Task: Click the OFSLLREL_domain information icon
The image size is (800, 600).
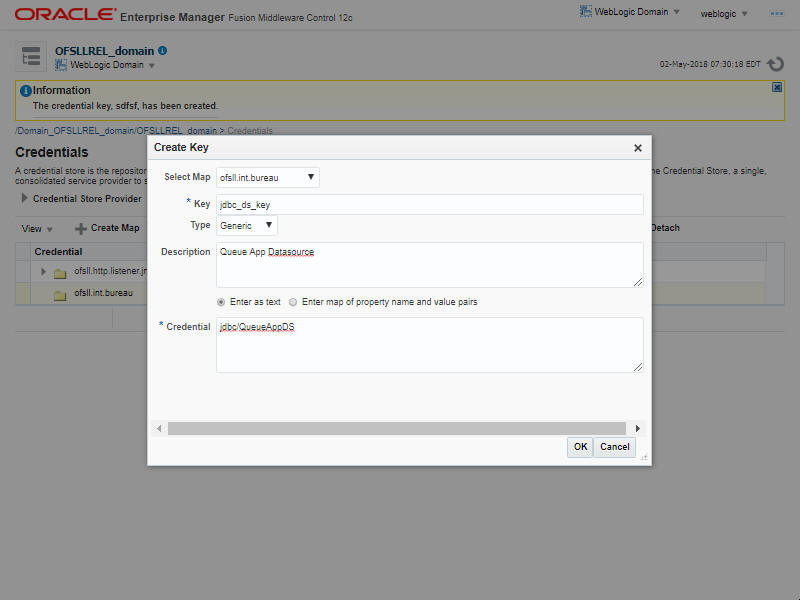Action: [162, 51]
